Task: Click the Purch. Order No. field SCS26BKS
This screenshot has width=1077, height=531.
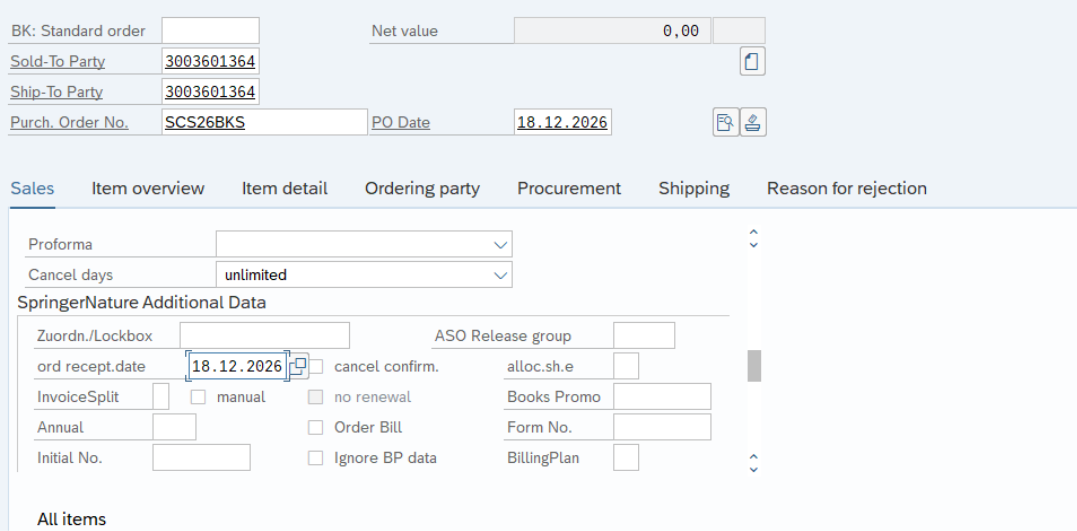Action: tap(264, 122)
